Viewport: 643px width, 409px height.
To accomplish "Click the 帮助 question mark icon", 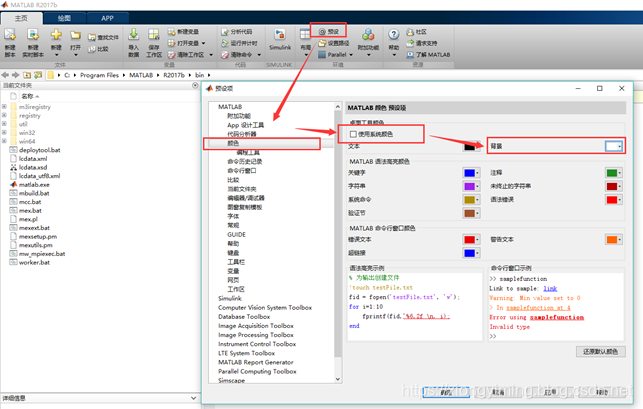I will click(x=394, y=34).
